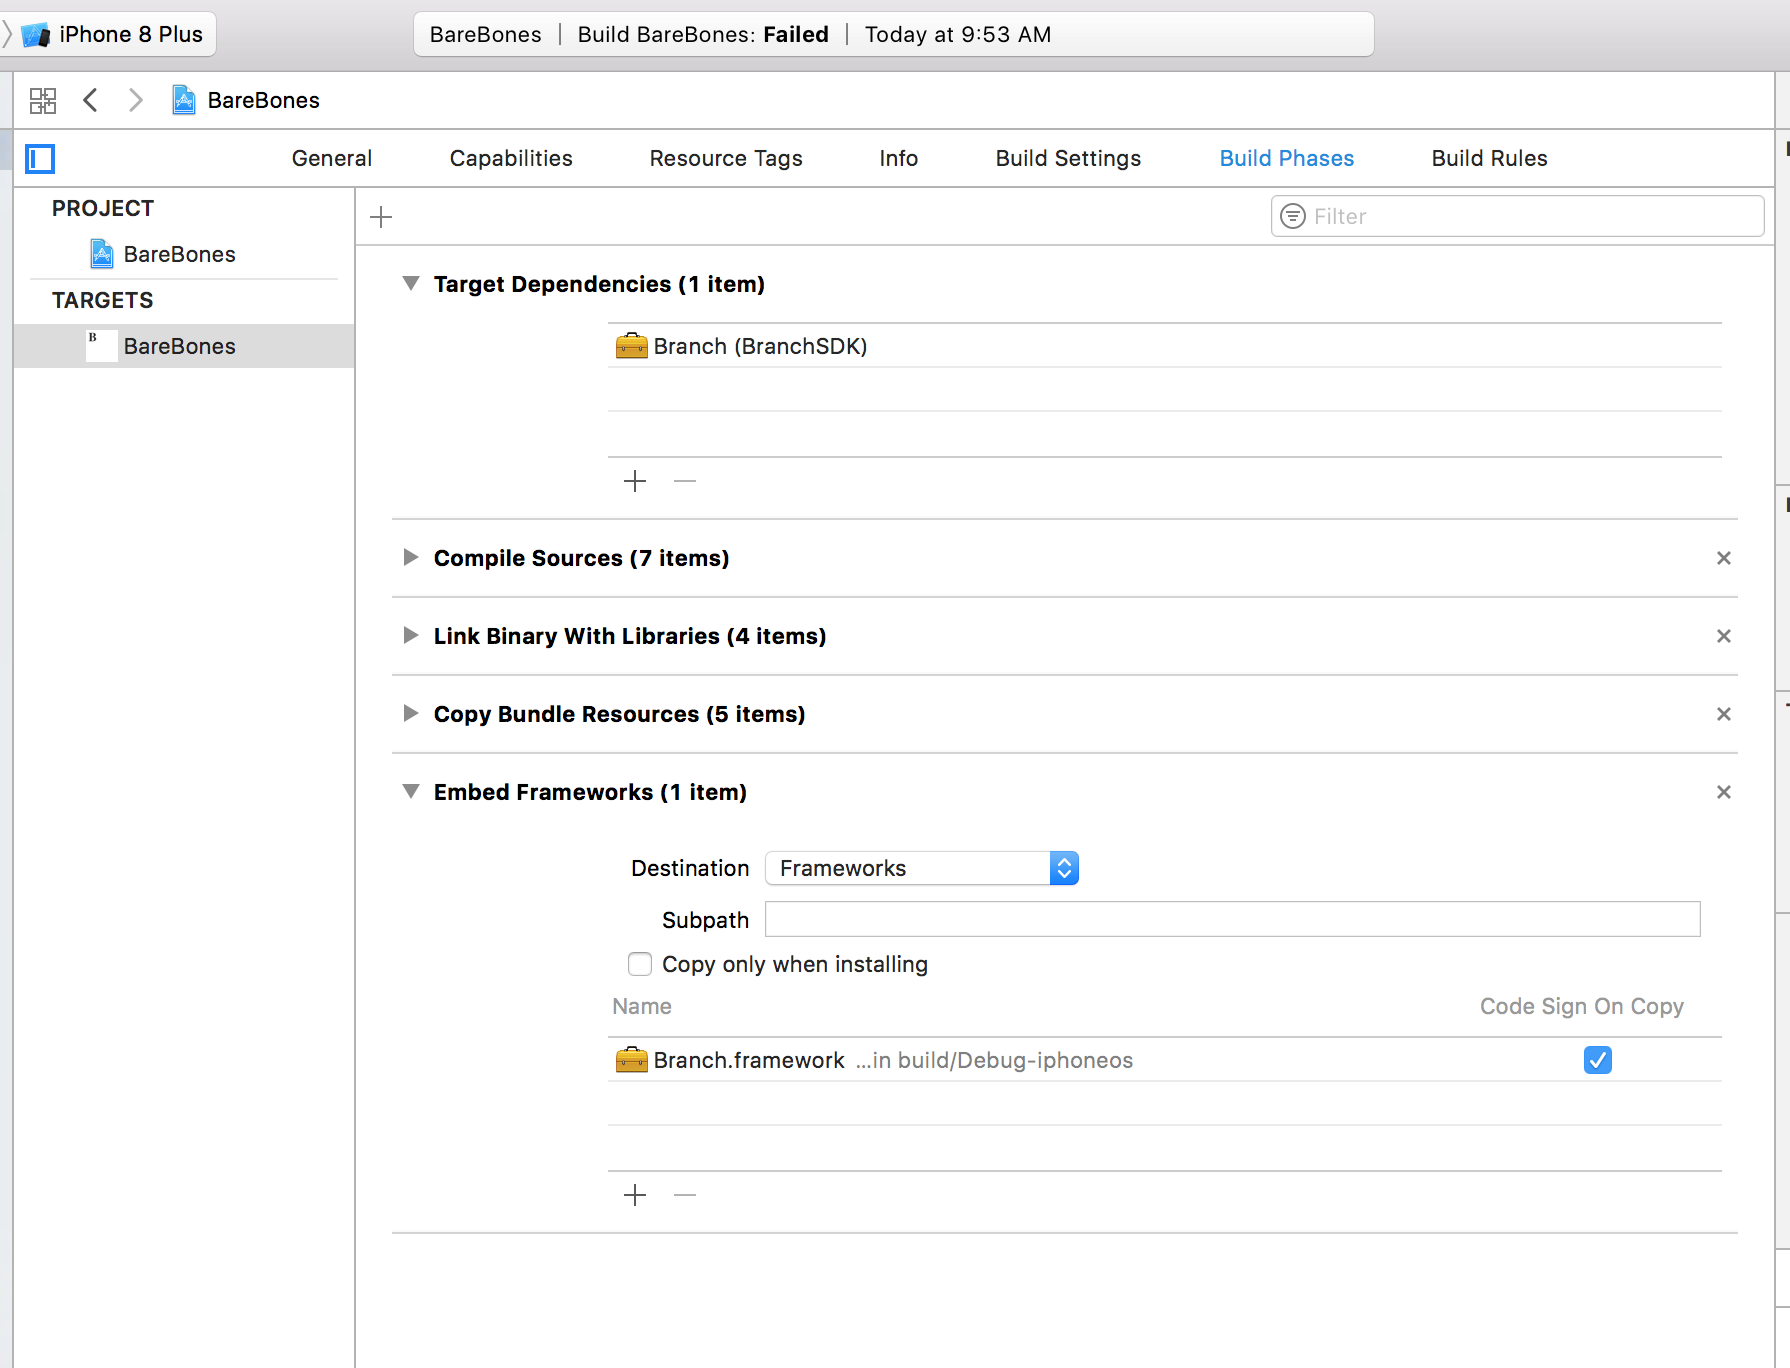Click the BareBones target app icon
The height and width of the screenshot is (1368, 1790).
point(102,346)
